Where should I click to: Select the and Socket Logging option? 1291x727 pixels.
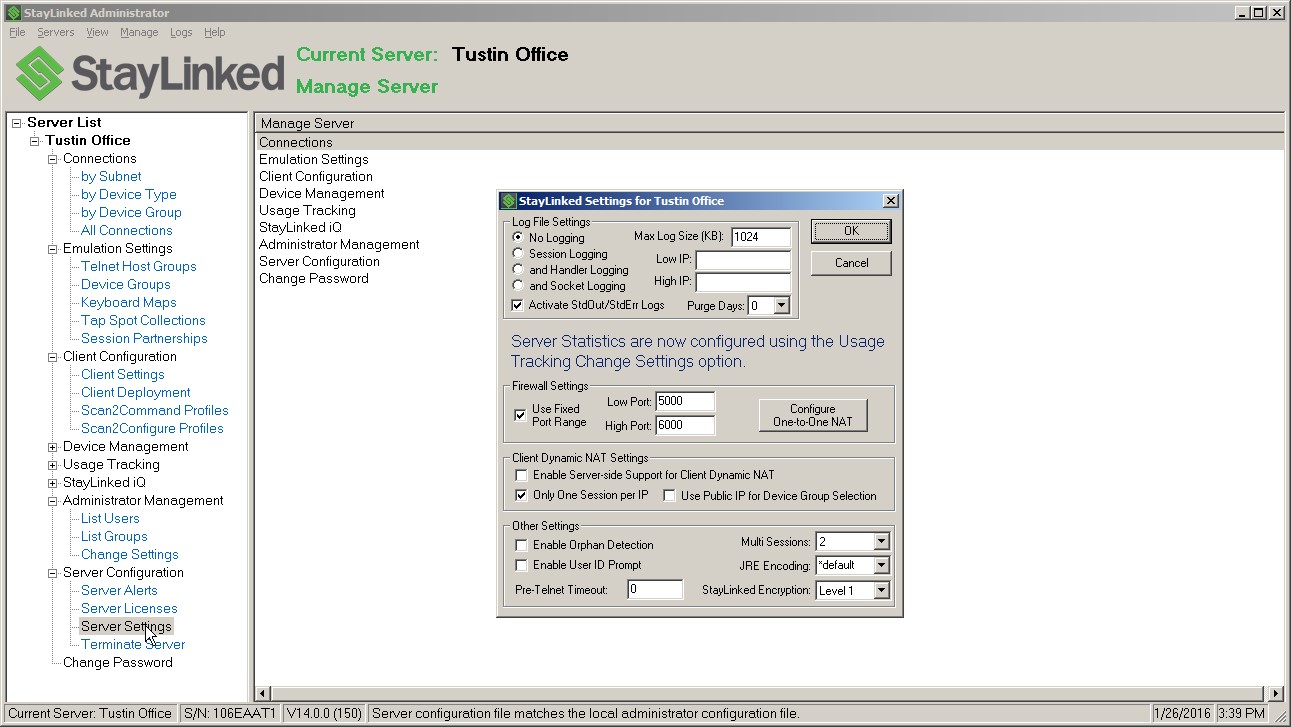coord(516,285)
